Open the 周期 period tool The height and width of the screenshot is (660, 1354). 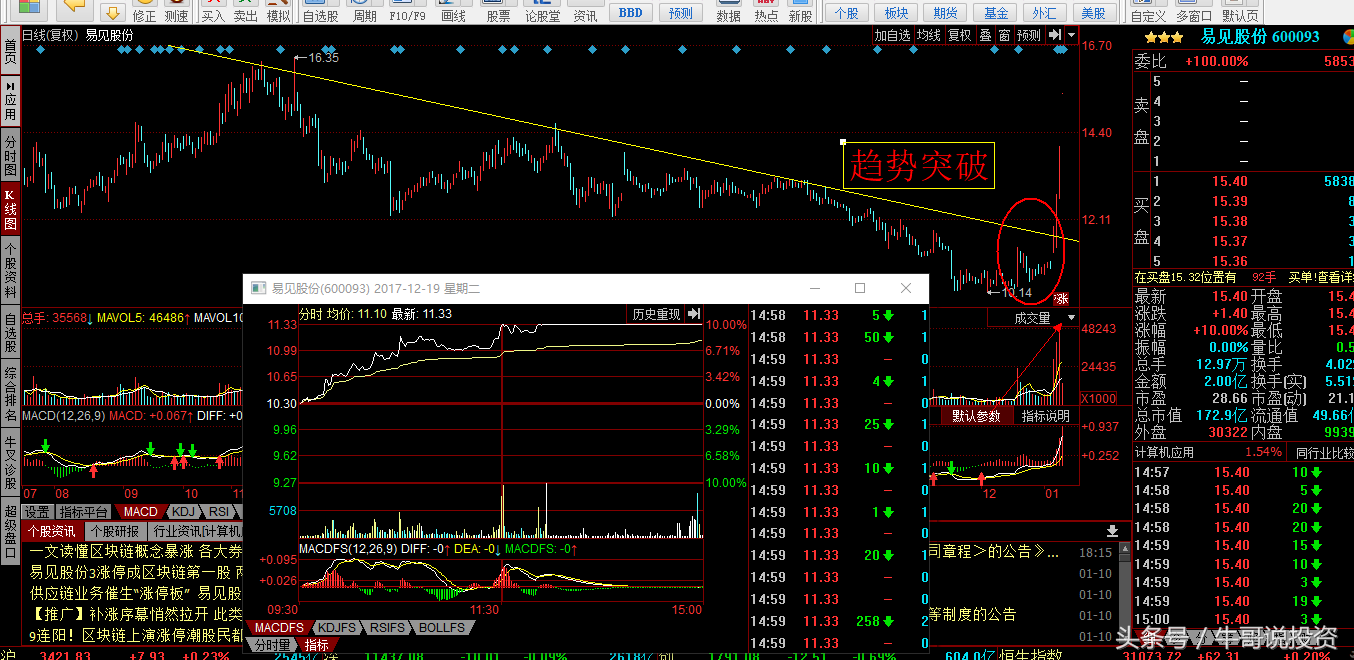click(x=365, y=12)
